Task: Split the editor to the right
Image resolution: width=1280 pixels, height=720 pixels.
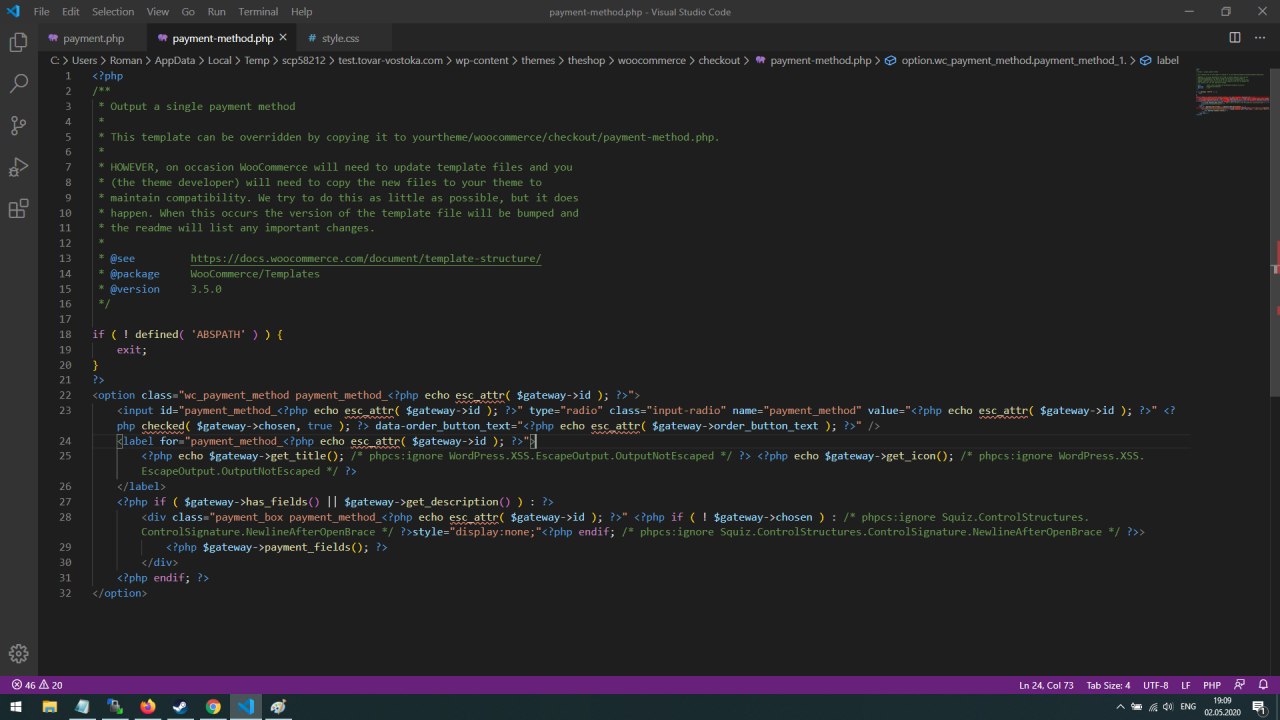Action: 1235,38
